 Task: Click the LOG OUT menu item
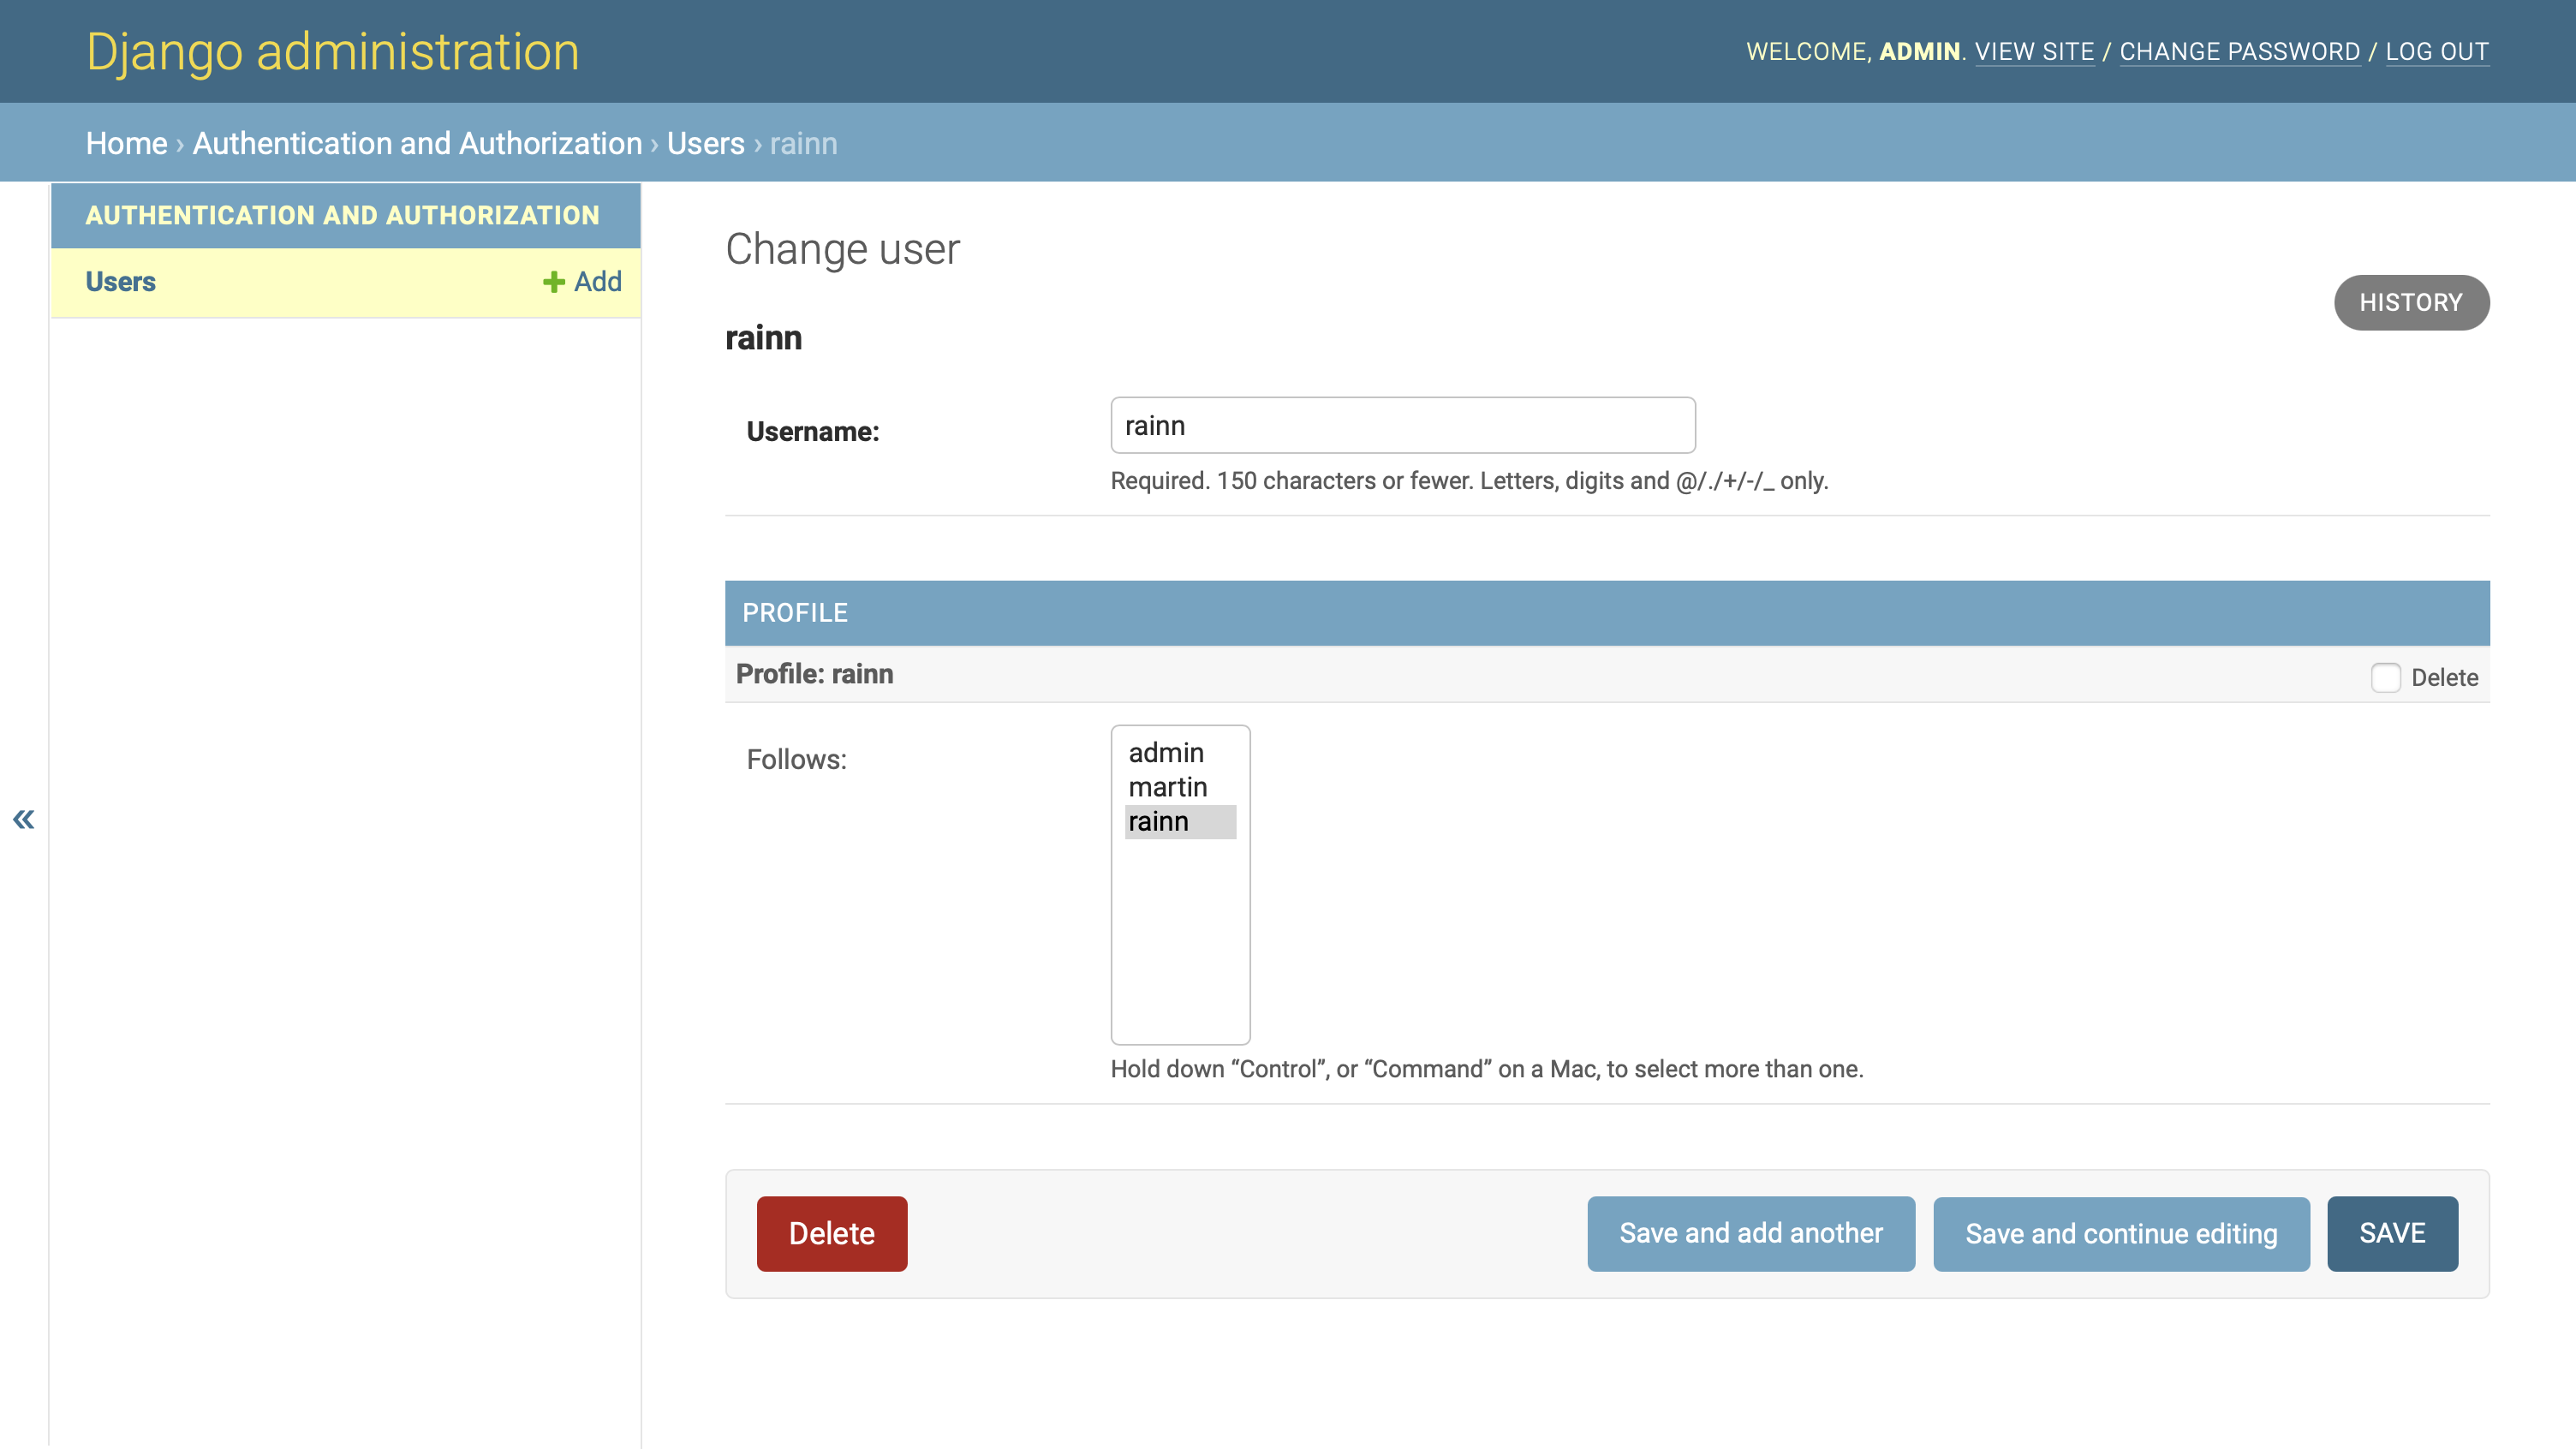pos(2438,51)
